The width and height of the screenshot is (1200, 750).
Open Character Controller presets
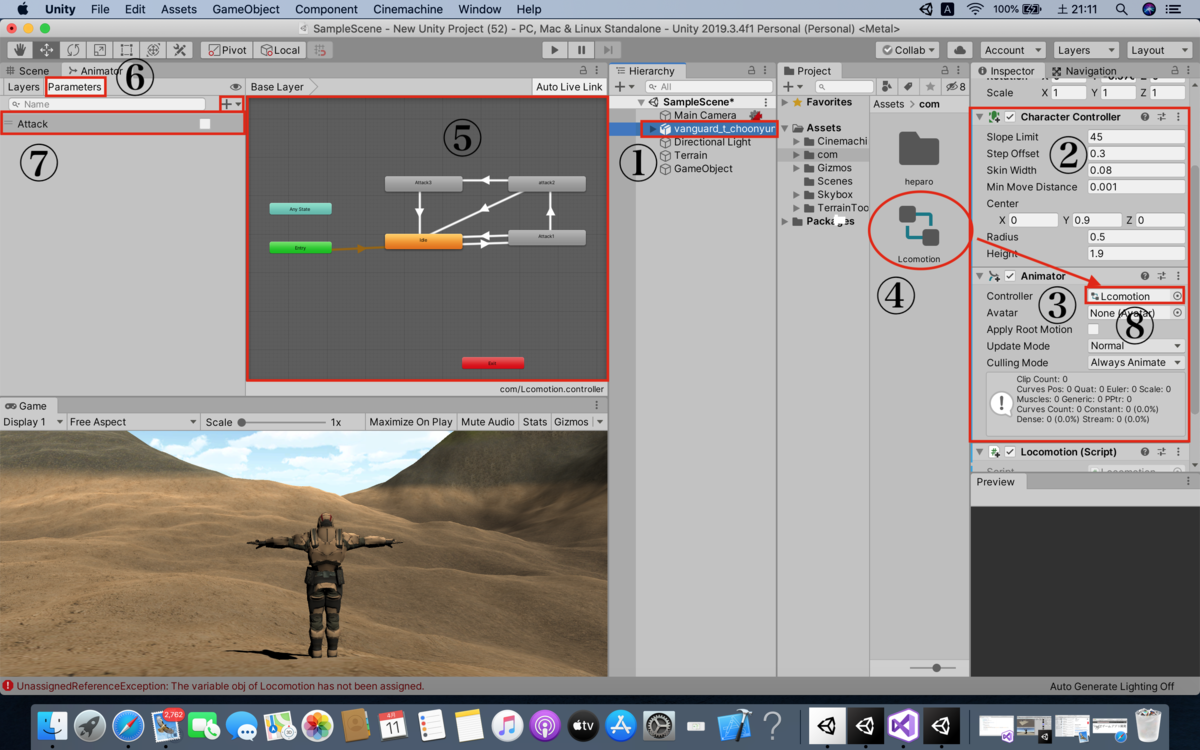(x=1162, y=117)
